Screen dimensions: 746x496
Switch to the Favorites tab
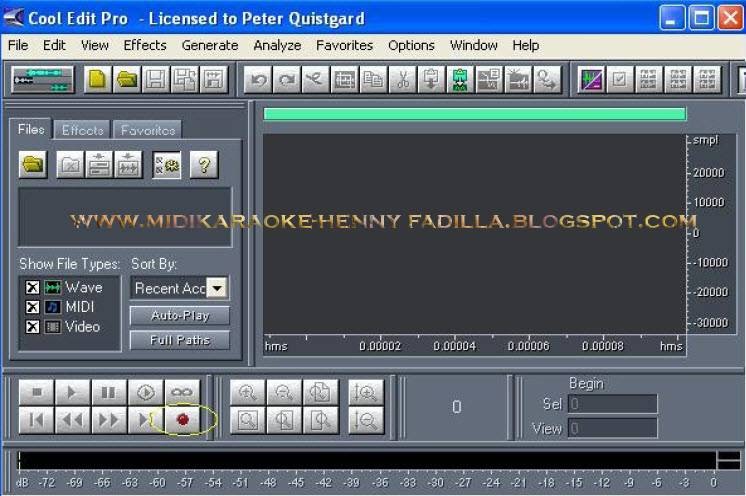click(x=148, y=130)
